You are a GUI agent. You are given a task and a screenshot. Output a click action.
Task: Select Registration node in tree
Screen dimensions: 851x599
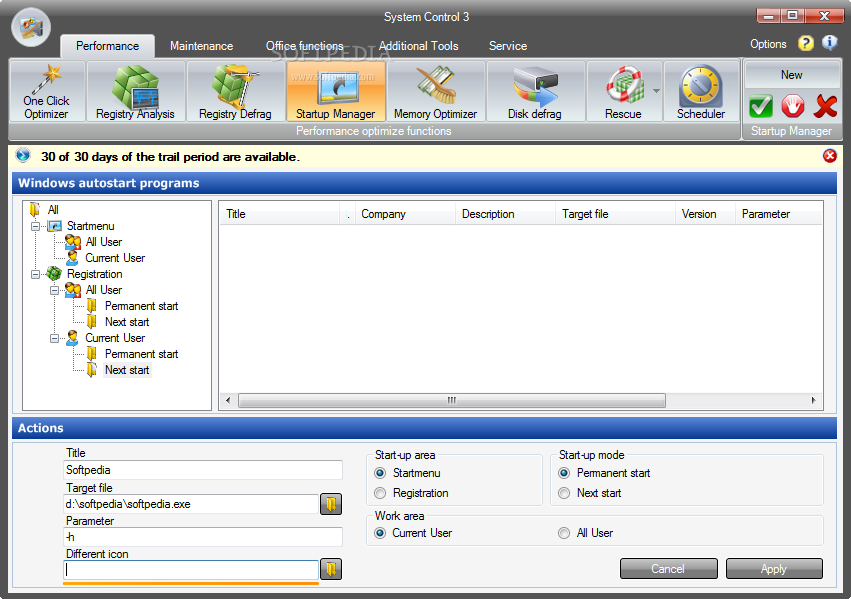(x=94, y=274)
